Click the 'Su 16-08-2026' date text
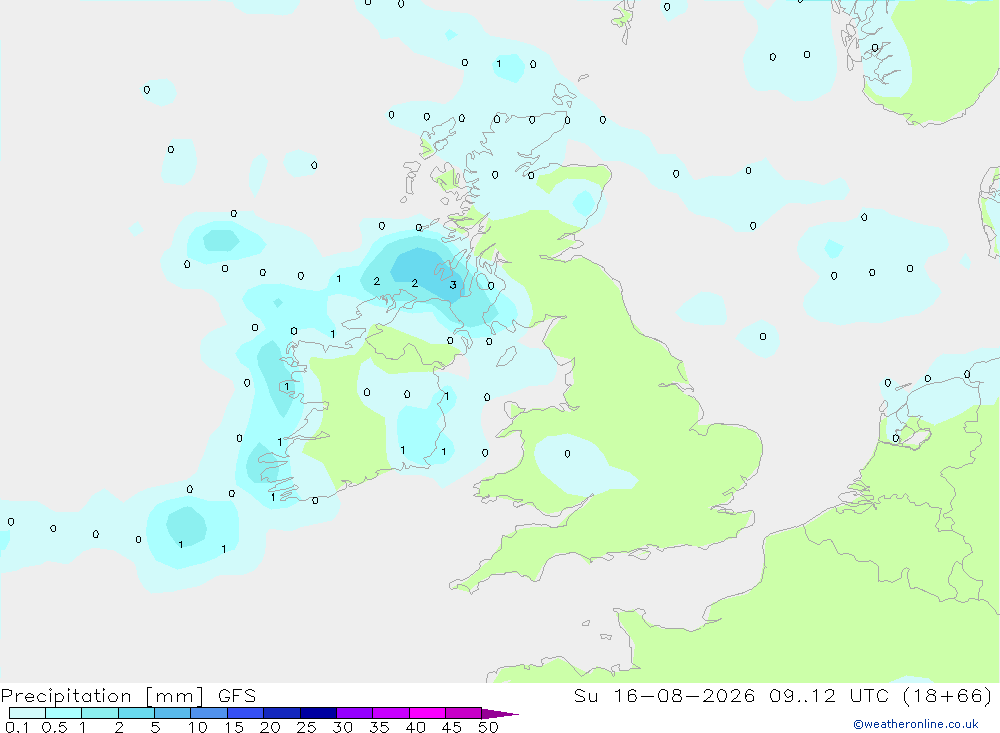The height and width of the screenshot is (733, 1000). click(664, 696)
